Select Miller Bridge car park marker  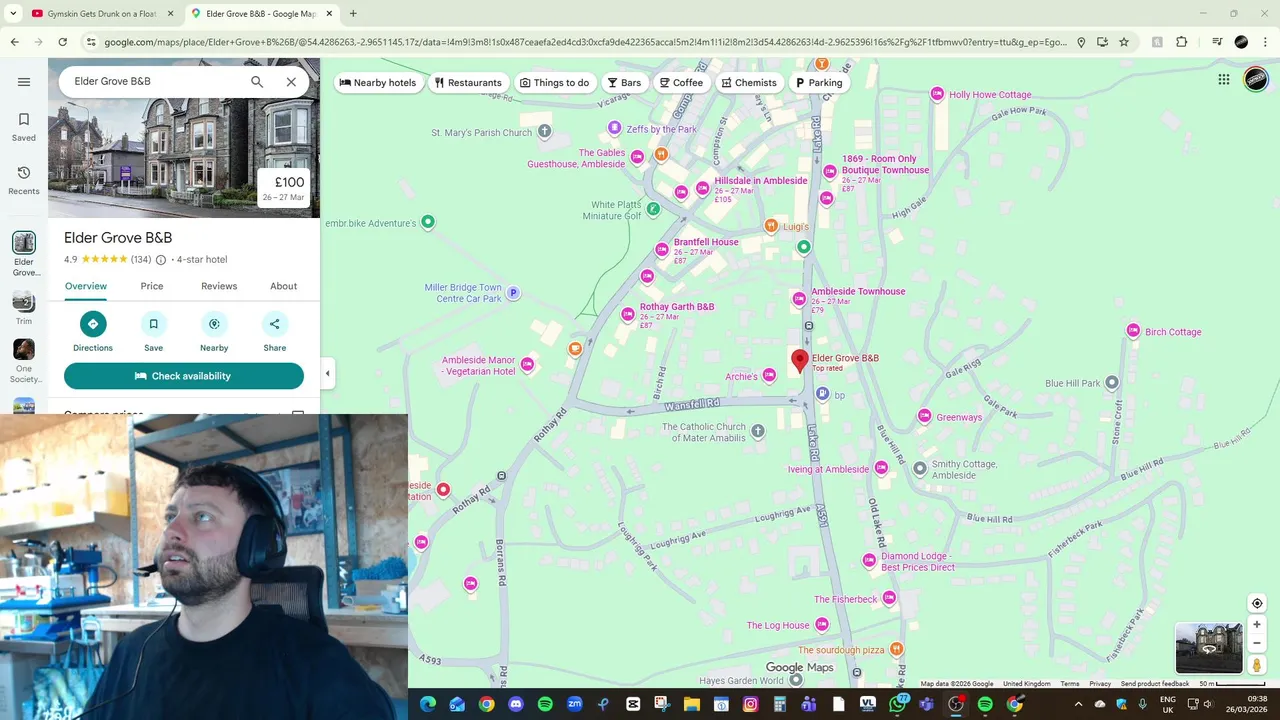513,293
